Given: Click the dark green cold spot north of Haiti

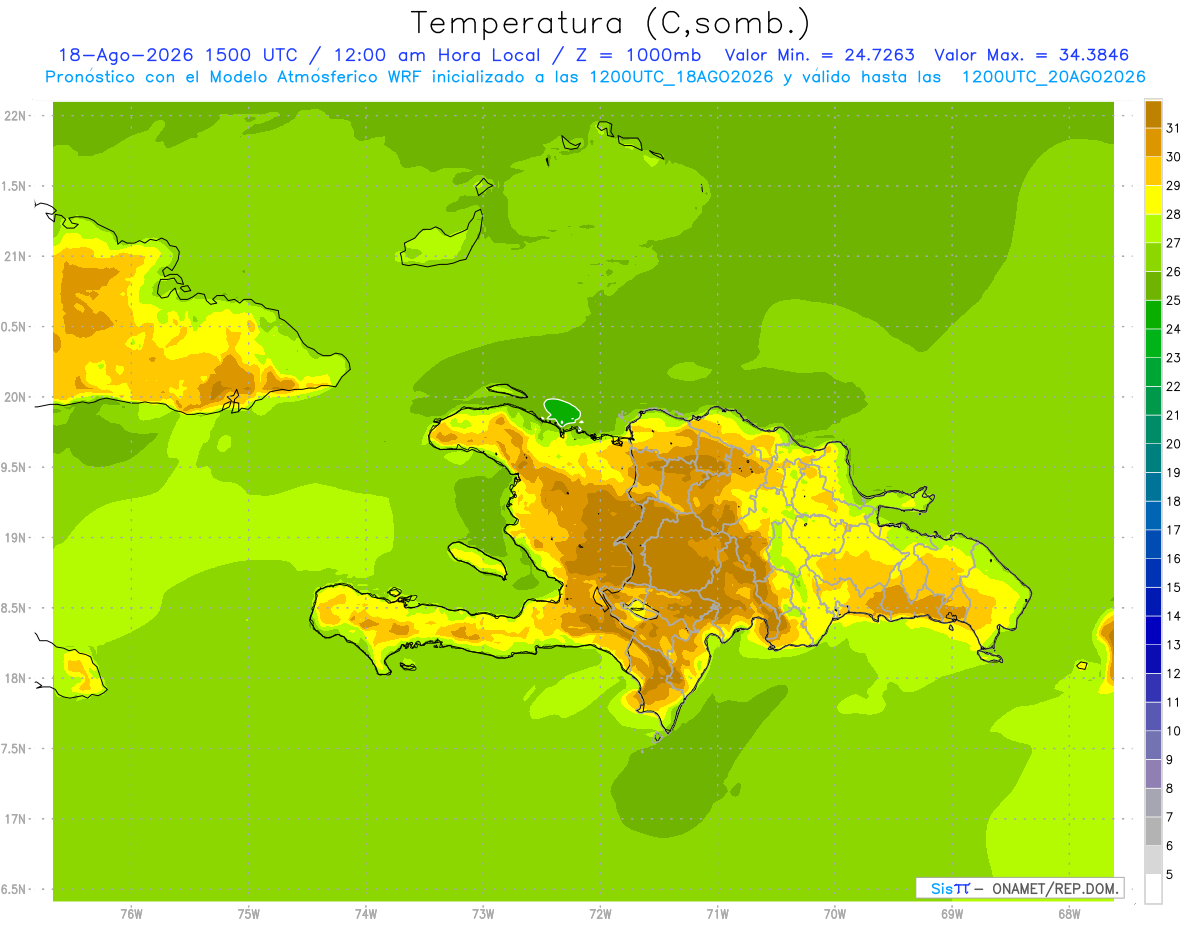Looking at the screenshot, I should (x=562, y=410).
